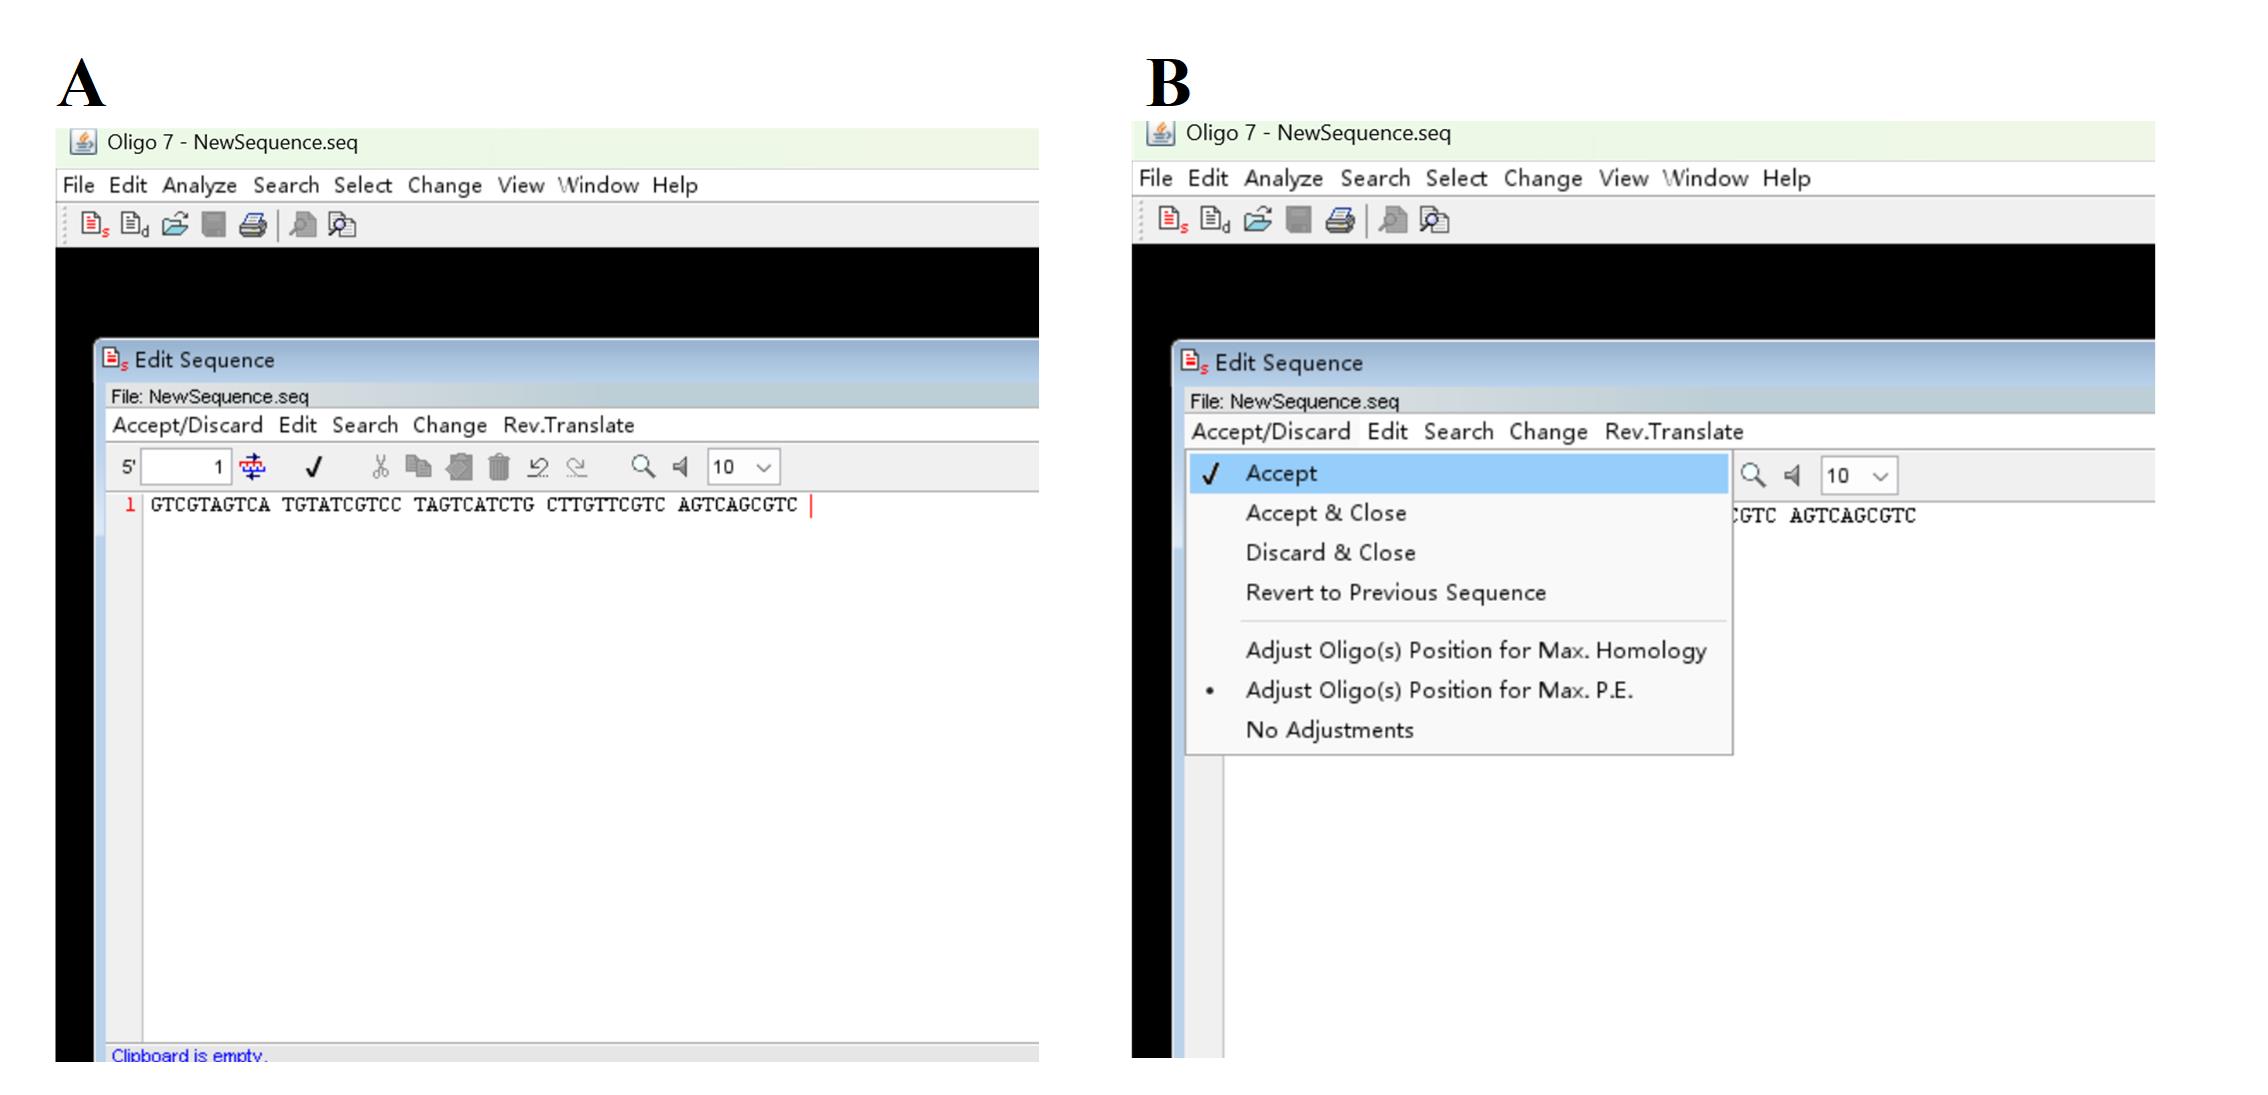Open Rev.Translate menu in panel A
The height and width of the screenshot is (1095, 2268).
click(x=568, y=426)
